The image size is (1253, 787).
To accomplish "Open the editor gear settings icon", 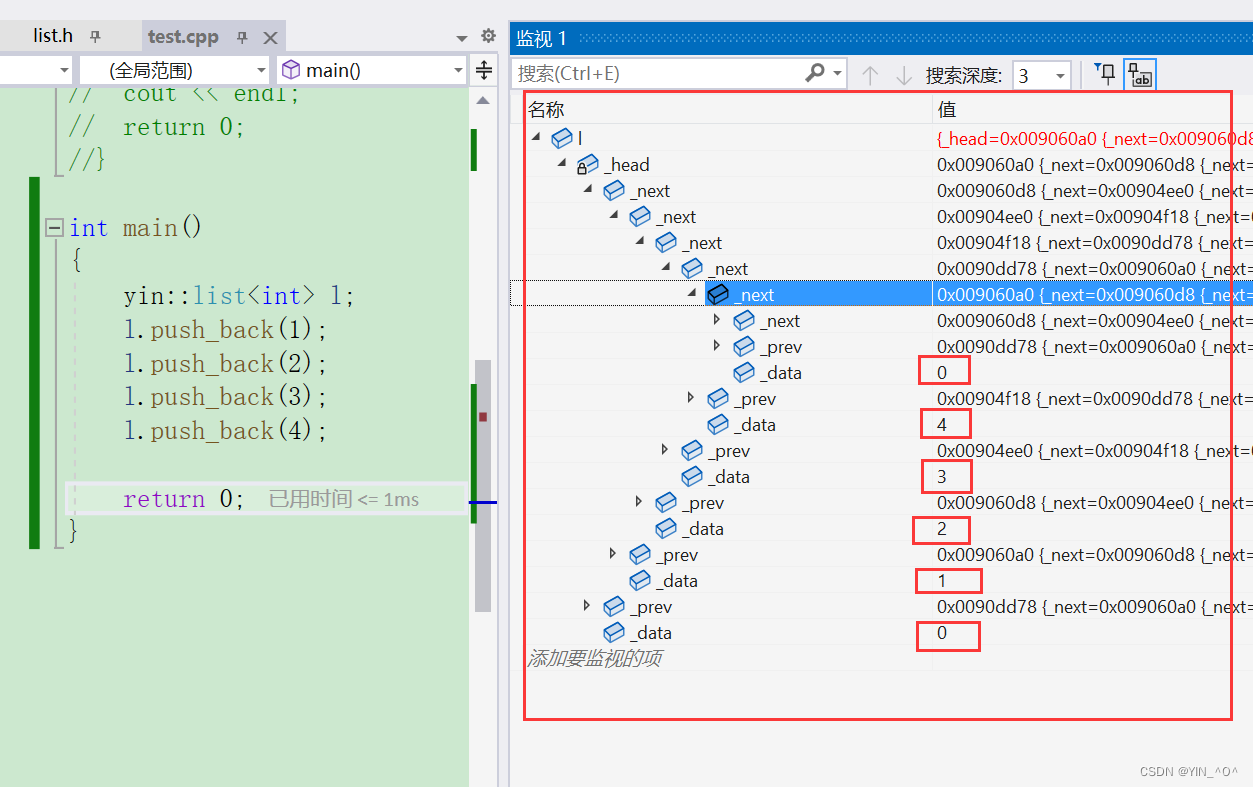I will click(x=488, y=36).
